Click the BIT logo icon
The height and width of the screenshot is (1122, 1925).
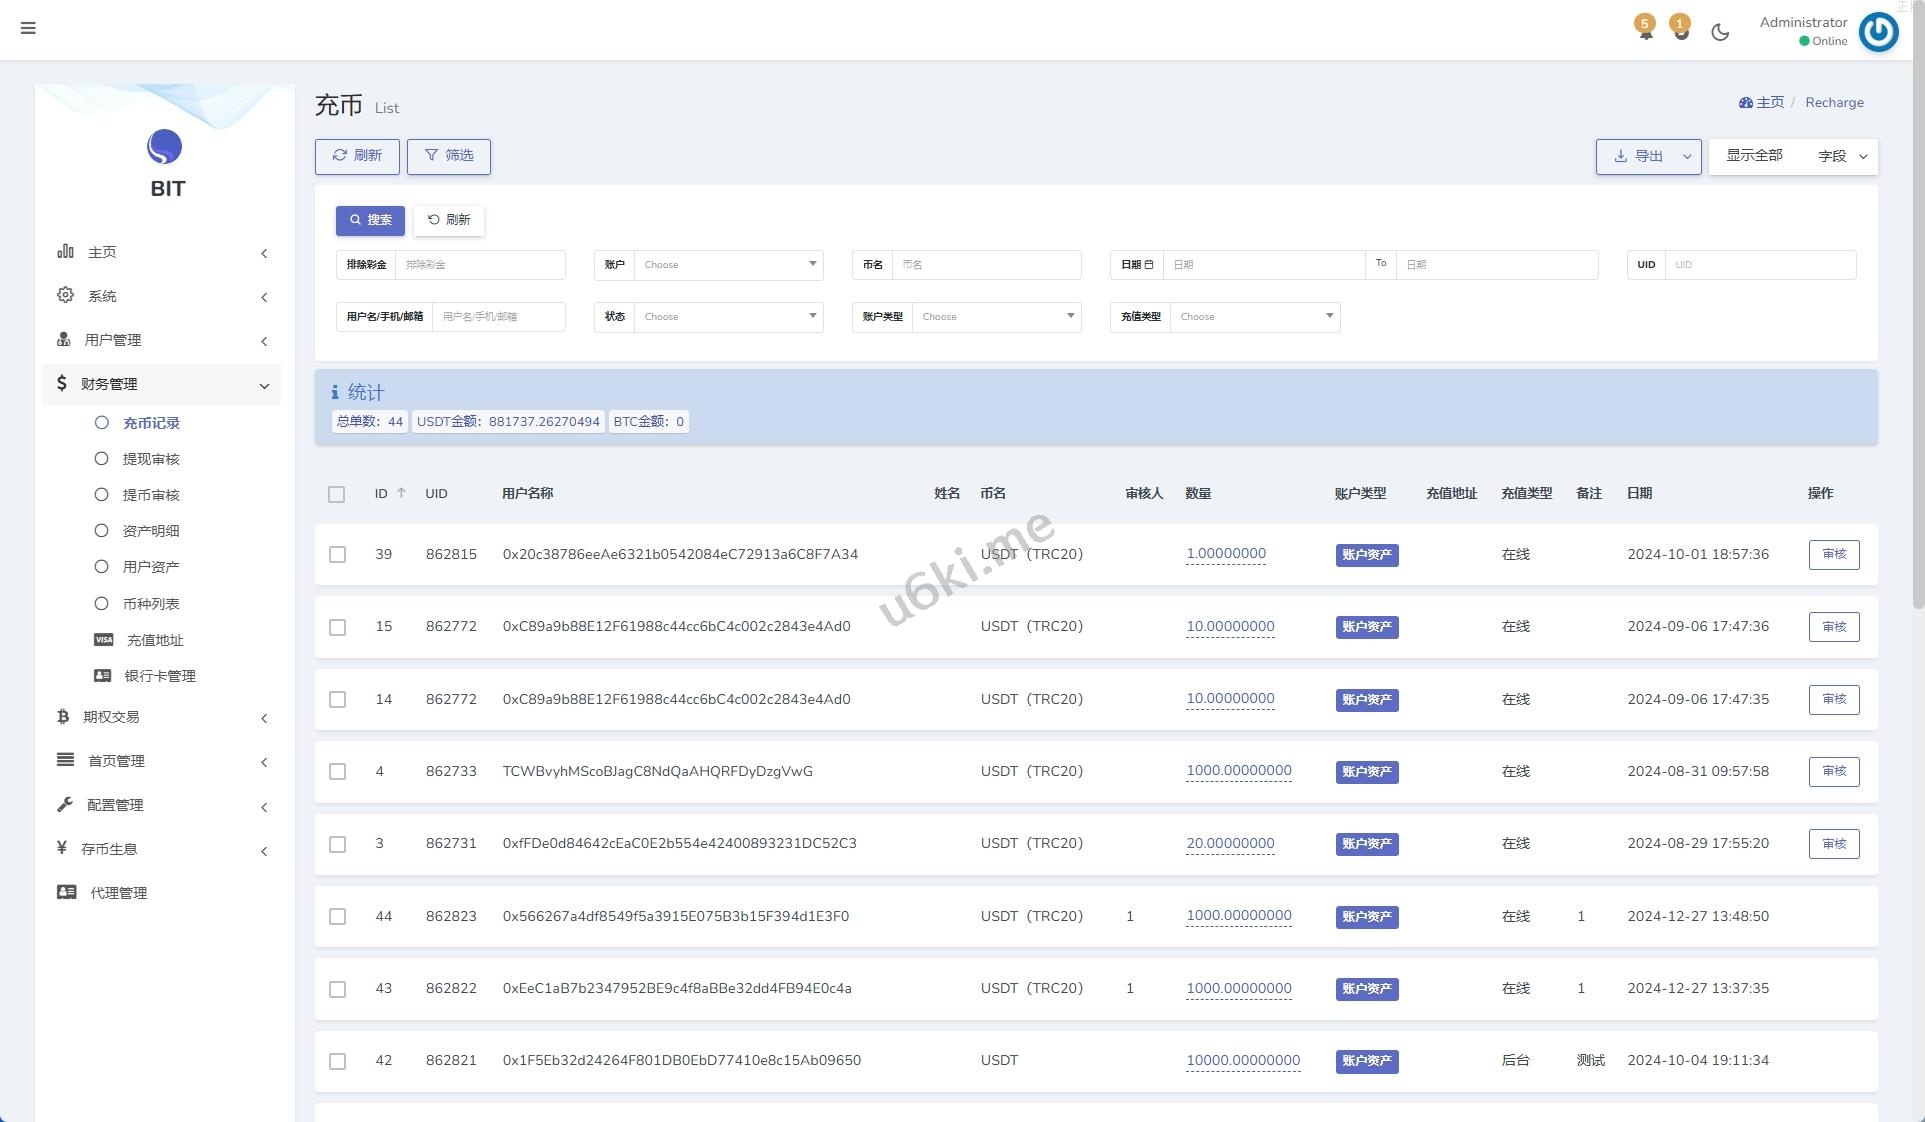165,147
